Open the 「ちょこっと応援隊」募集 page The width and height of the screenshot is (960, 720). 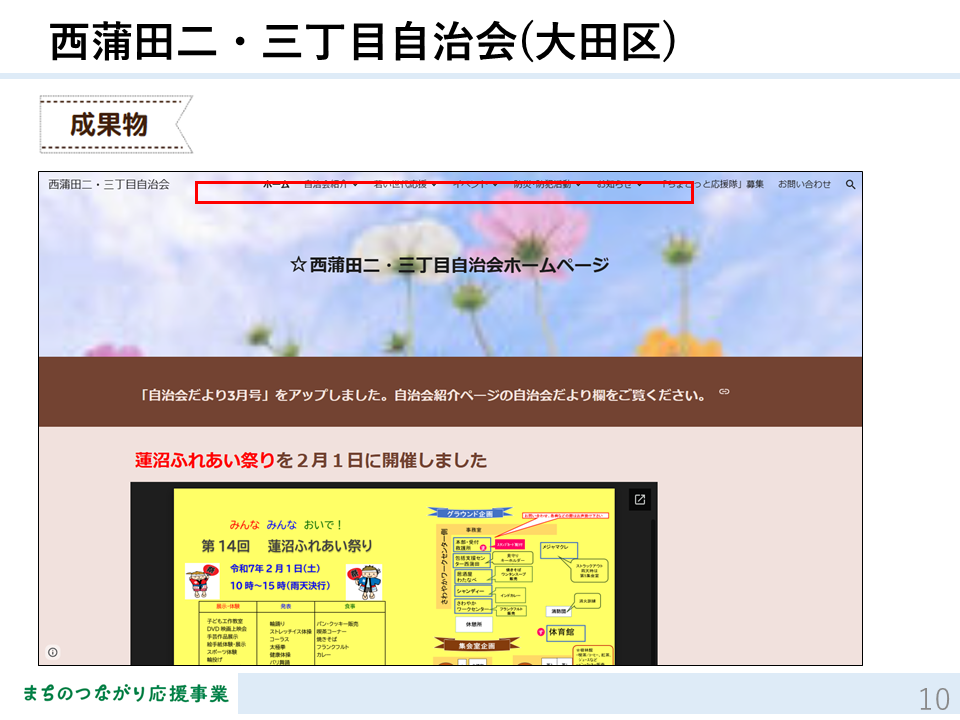tap(713, 184)
